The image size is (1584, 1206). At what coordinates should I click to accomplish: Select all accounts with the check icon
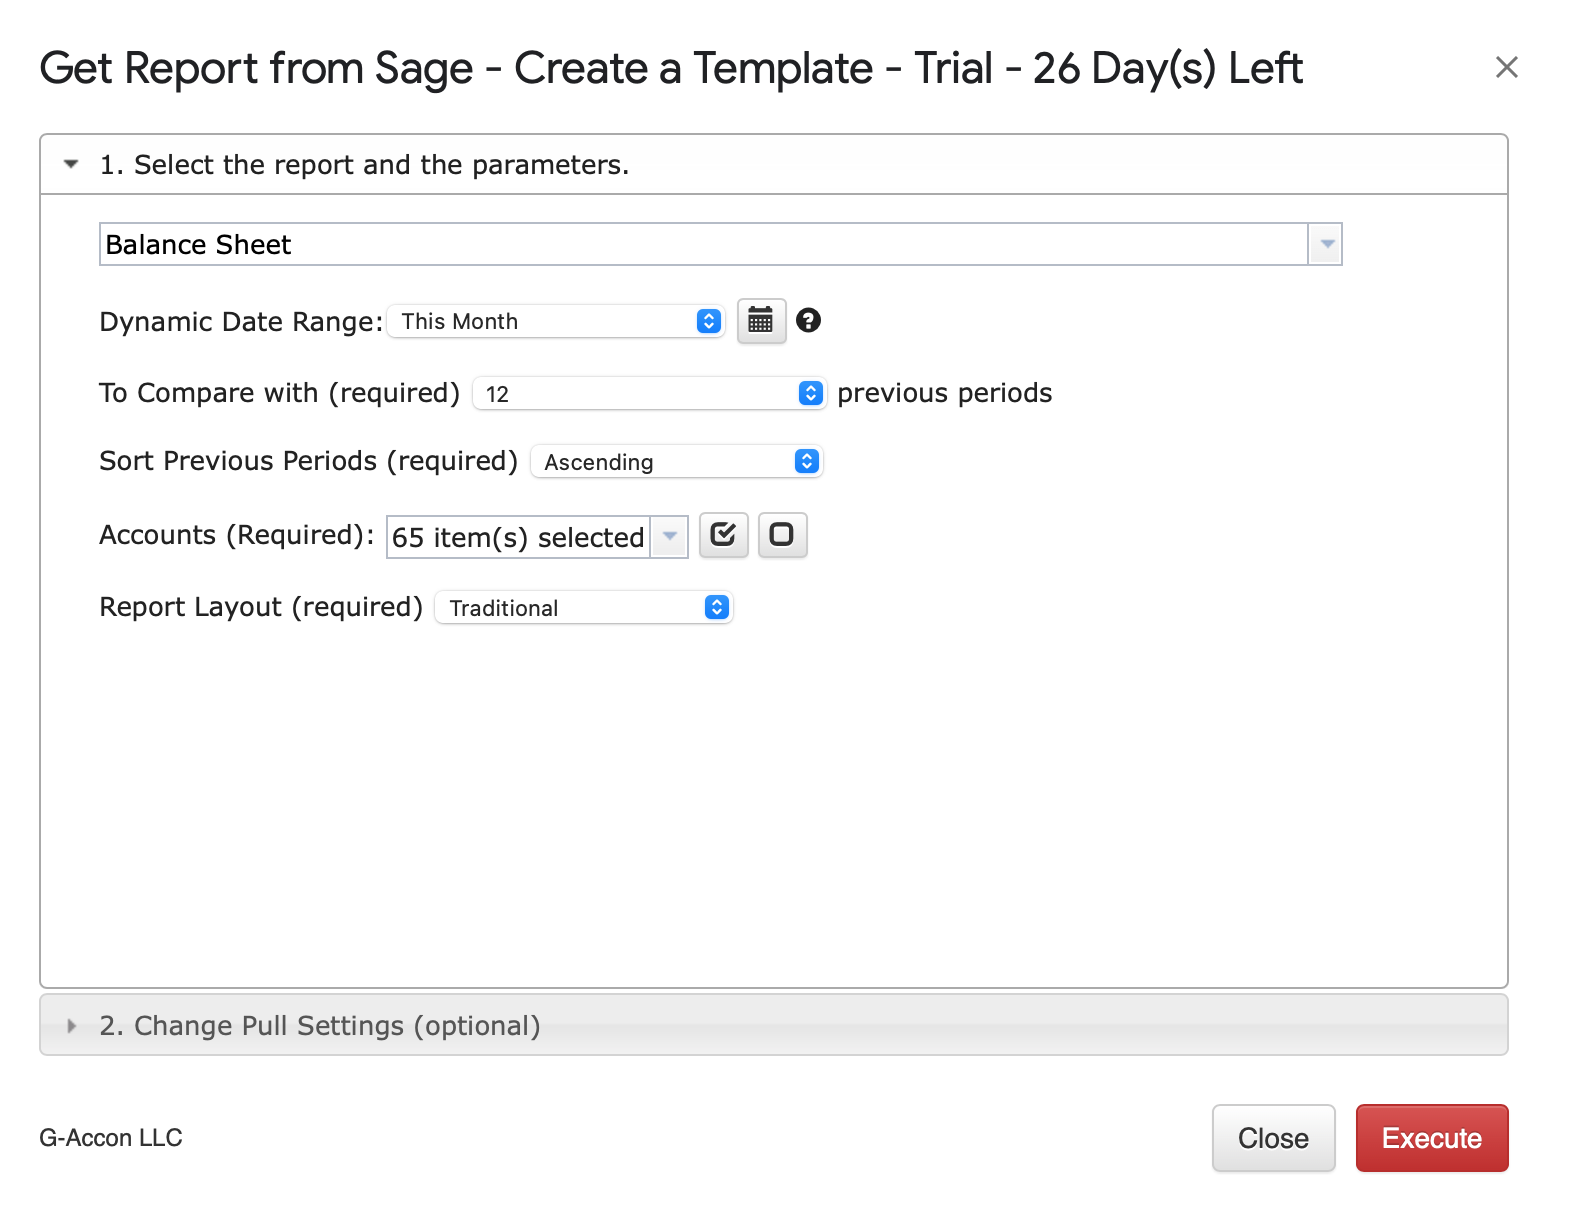(x=723, y=535)
